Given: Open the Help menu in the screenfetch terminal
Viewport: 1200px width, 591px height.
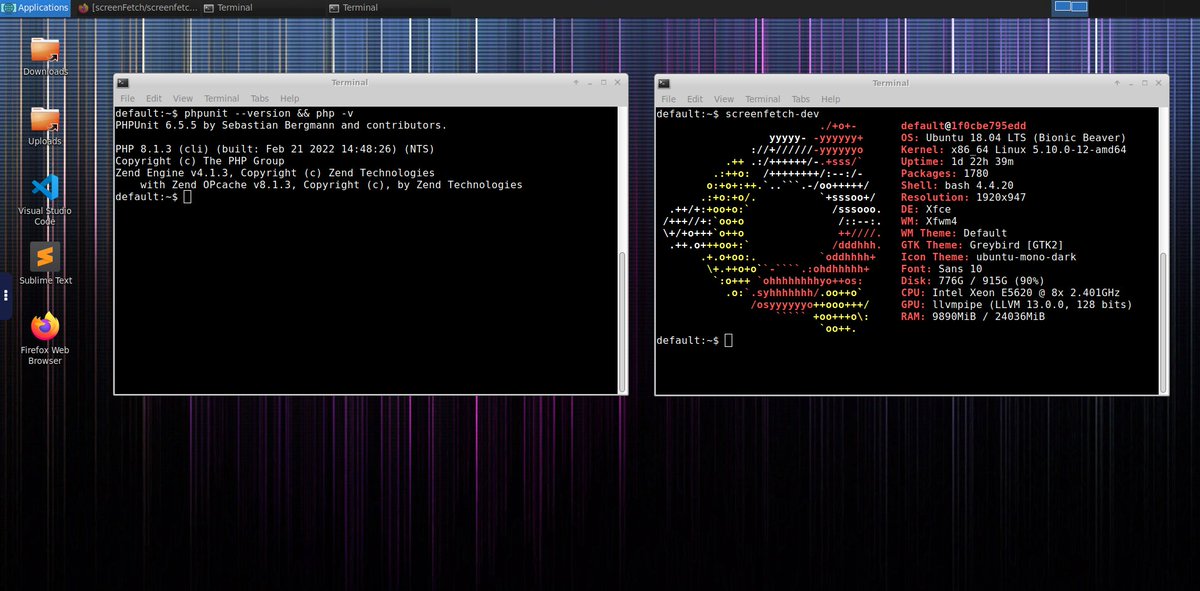Looking at the screenshot, I should tap(830, 99).
